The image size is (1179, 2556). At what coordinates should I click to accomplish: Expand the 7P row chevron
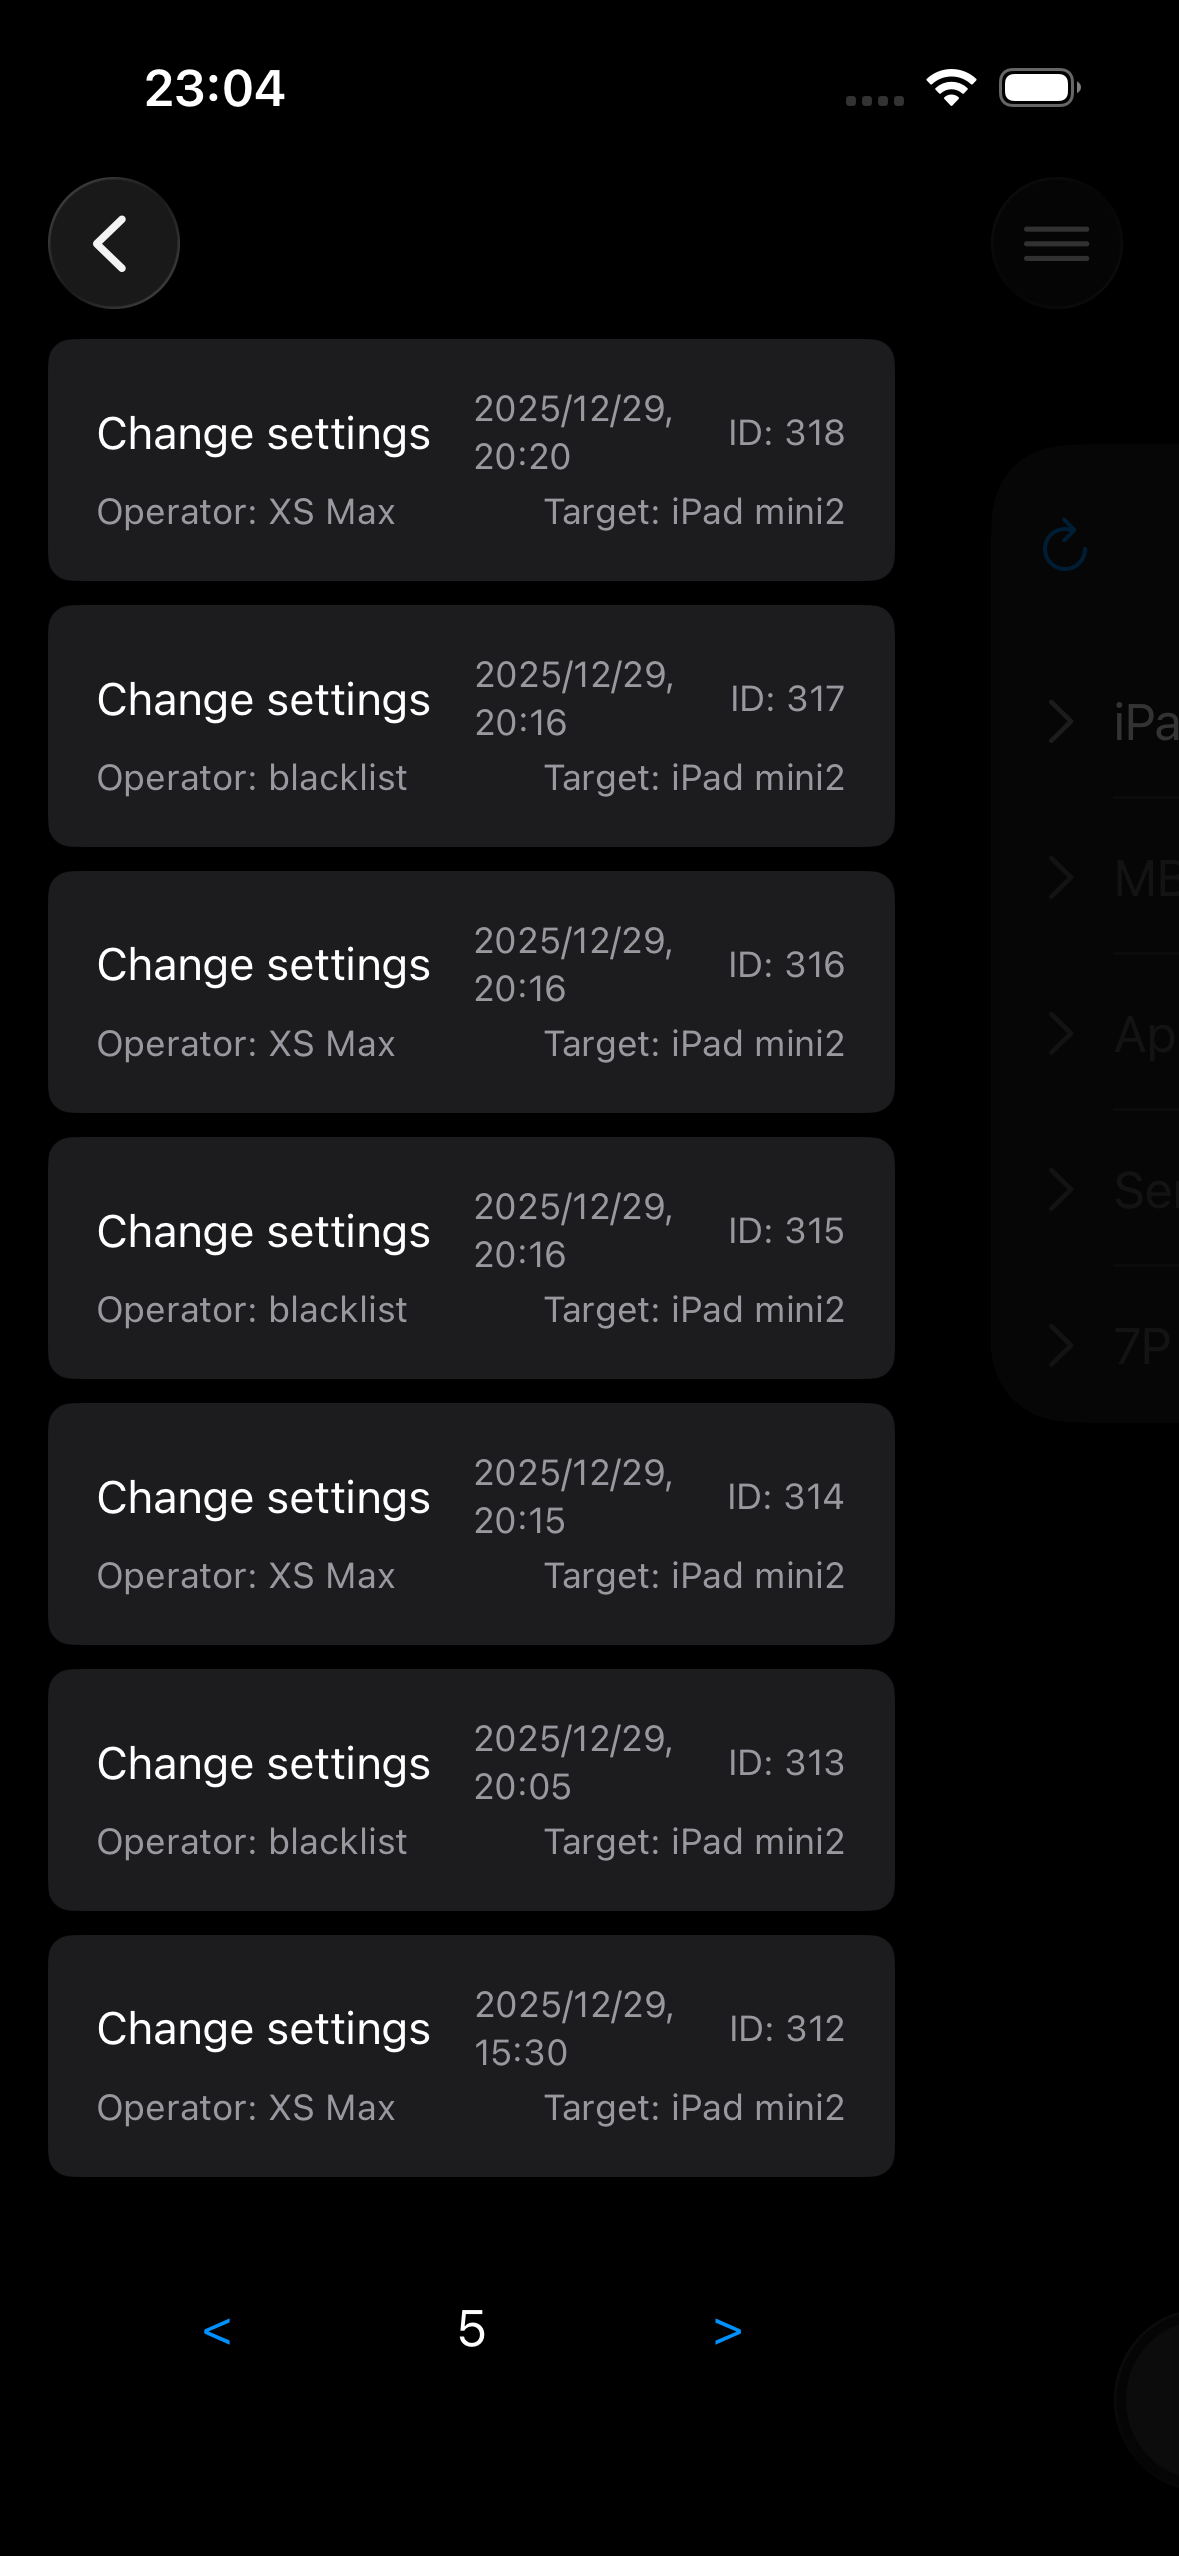click(x=1060, y=1346)
